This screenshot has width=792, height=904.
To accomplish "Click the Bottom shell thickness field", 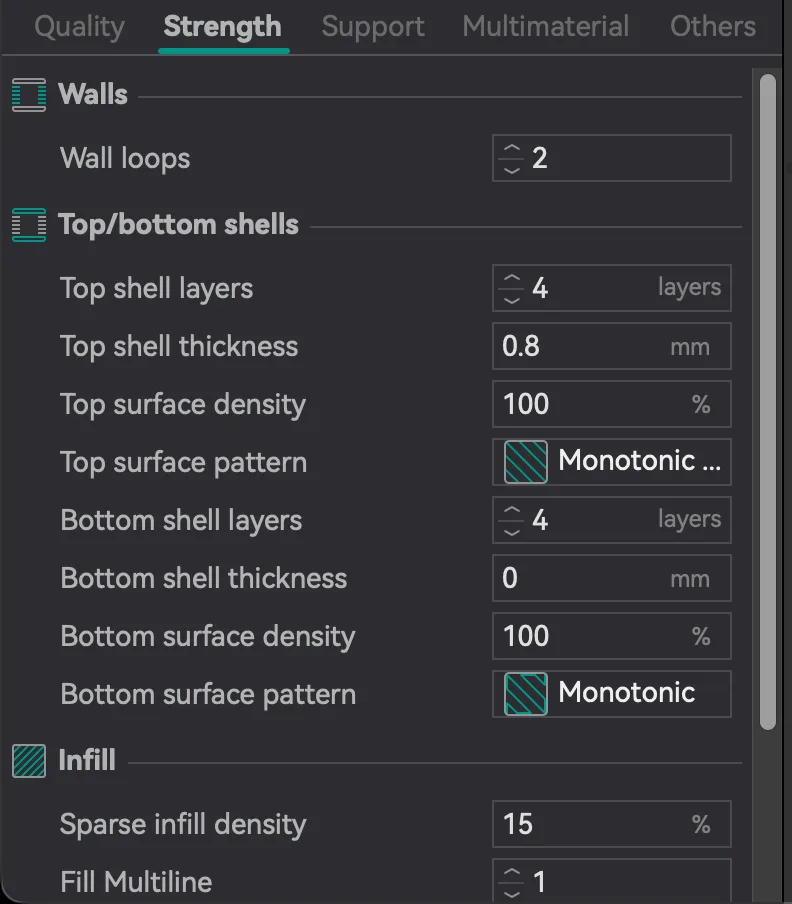I will (612, 578).
